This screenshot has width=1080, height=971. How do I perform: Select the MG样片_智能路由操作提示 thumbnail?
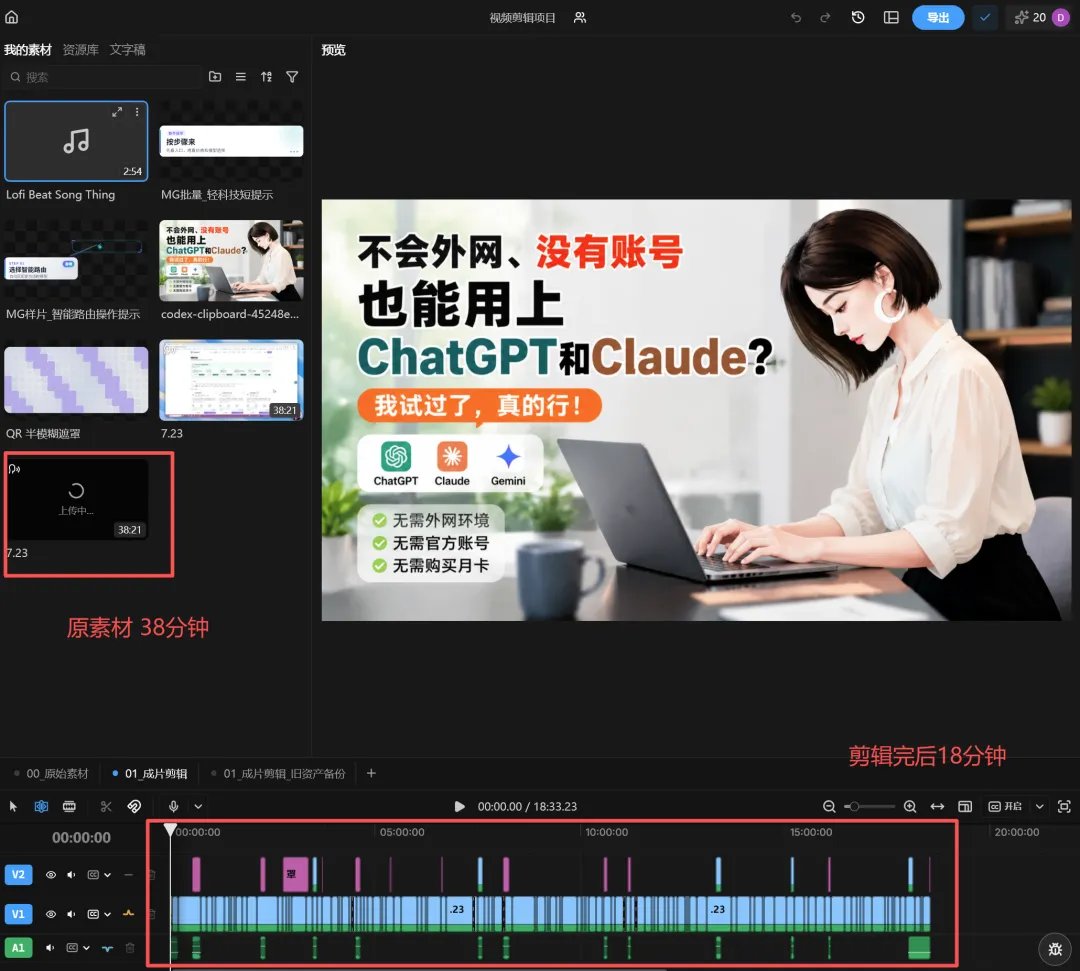(76, 260)
